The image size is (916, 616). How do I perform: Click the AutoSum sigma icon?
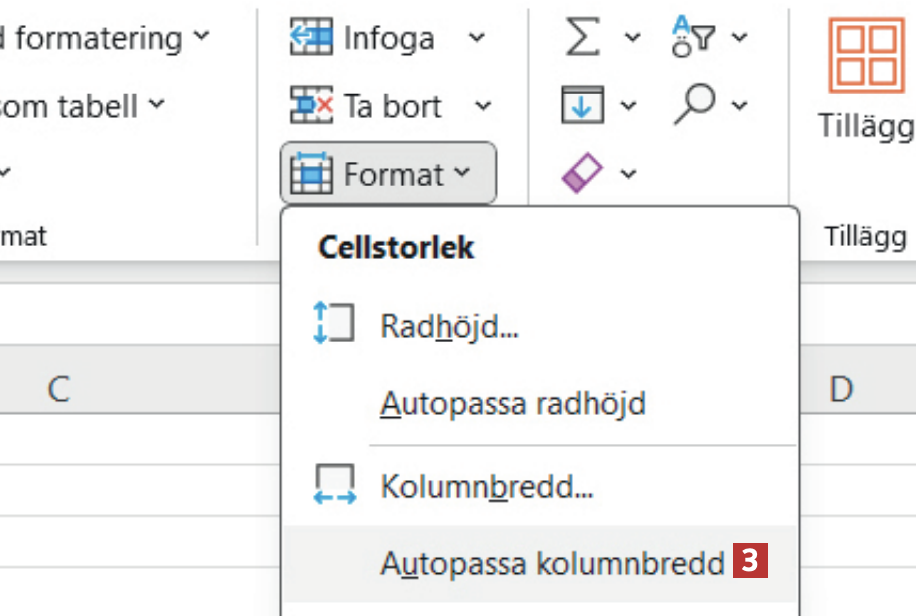584,38
